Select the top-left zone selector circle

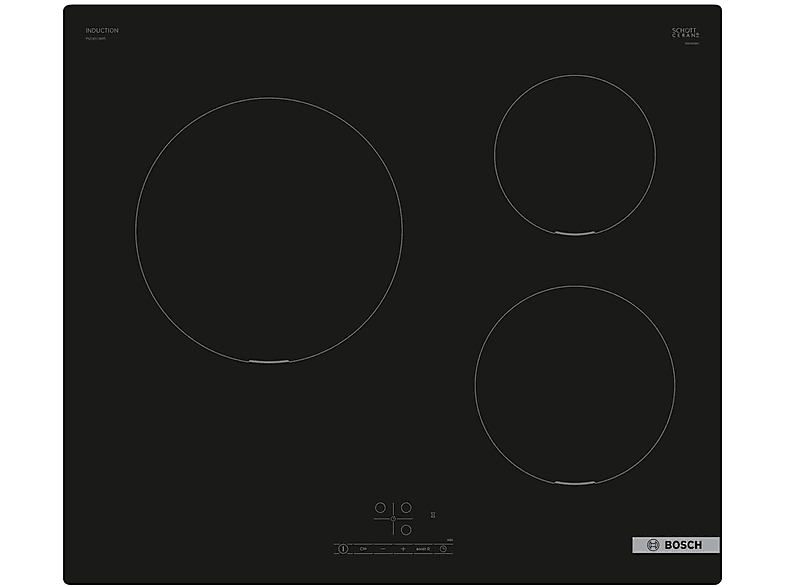pos(380,508)
